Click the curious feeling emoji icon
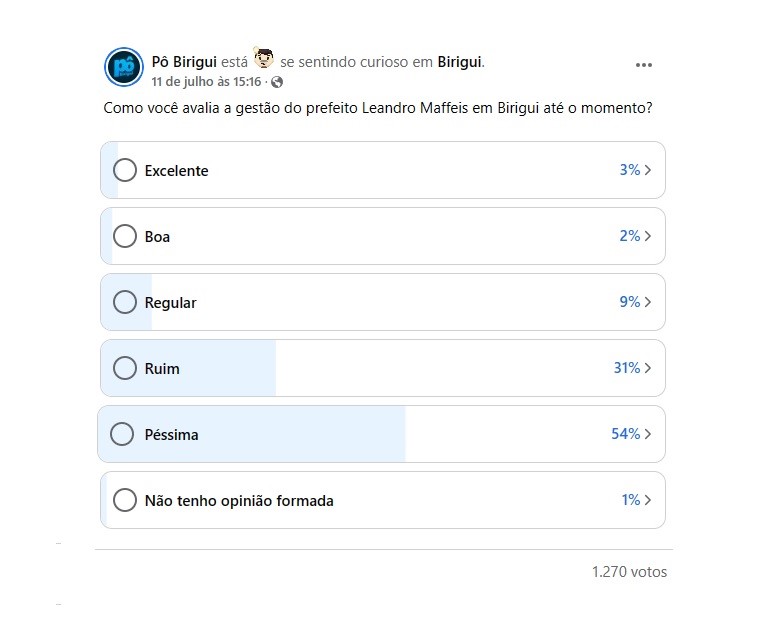This screenshot has width=774, height=622. [x=264, y=58]
